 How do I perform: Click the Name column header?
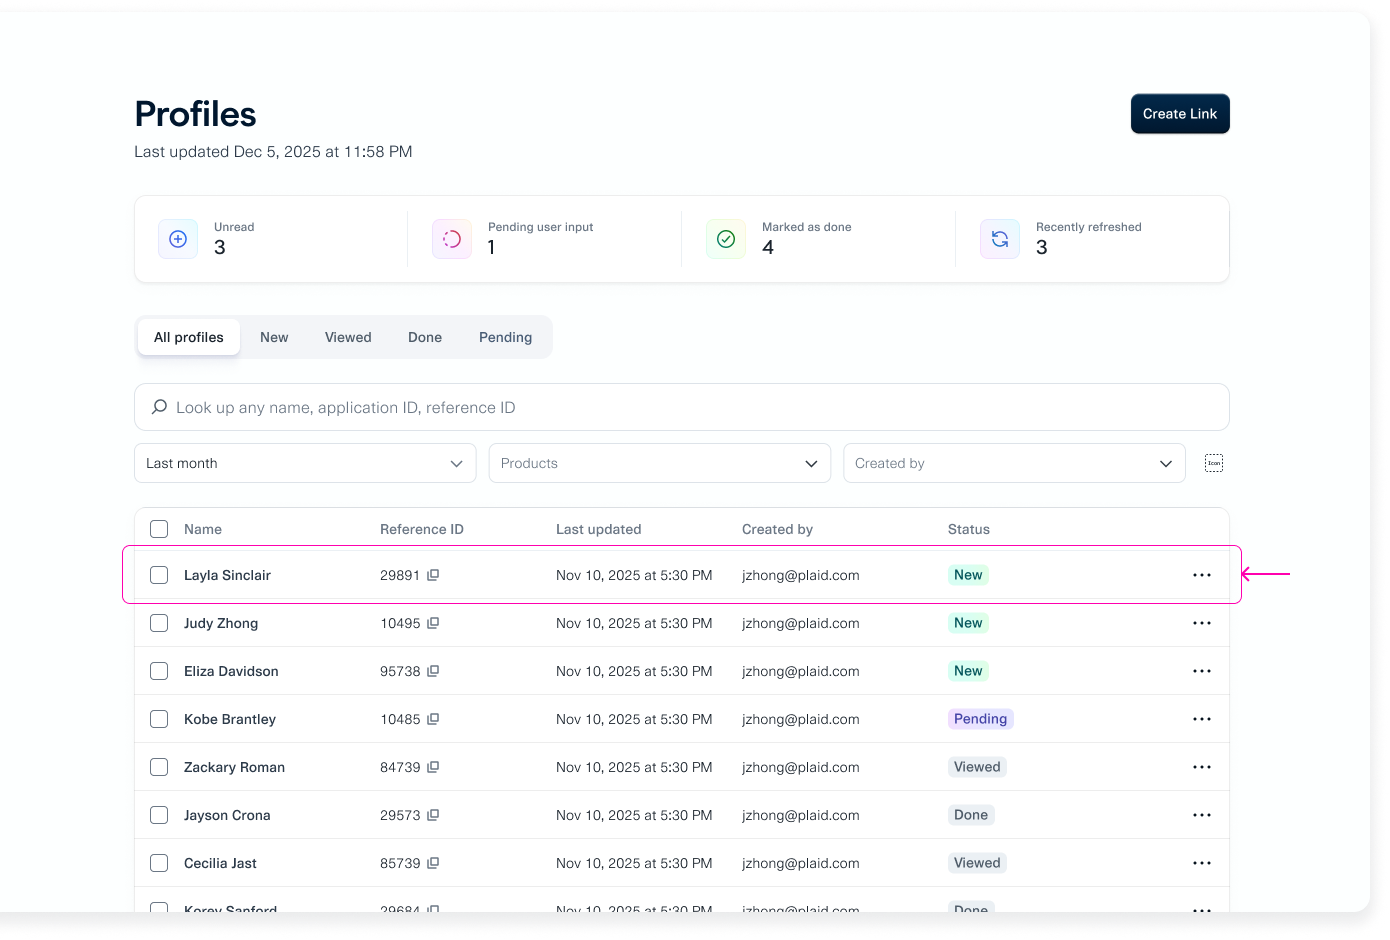[x=203, y=529]
